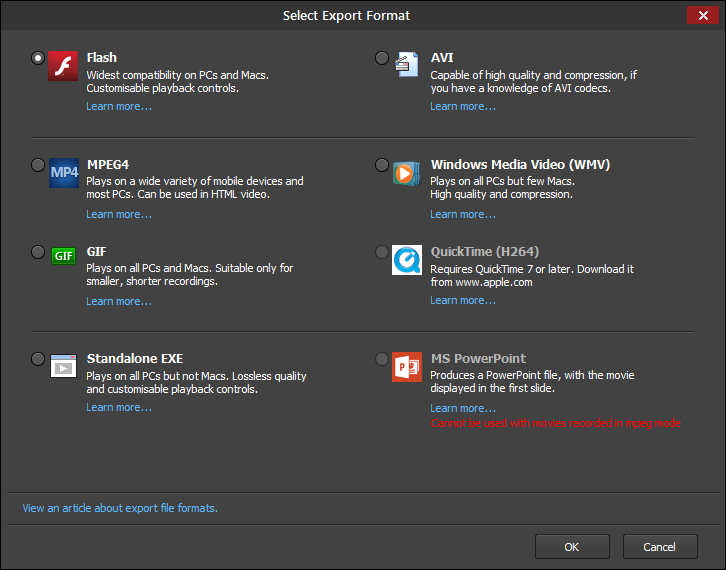Click the QuickTime H264 icon
The image size is (726, 570).
point(406,260)
